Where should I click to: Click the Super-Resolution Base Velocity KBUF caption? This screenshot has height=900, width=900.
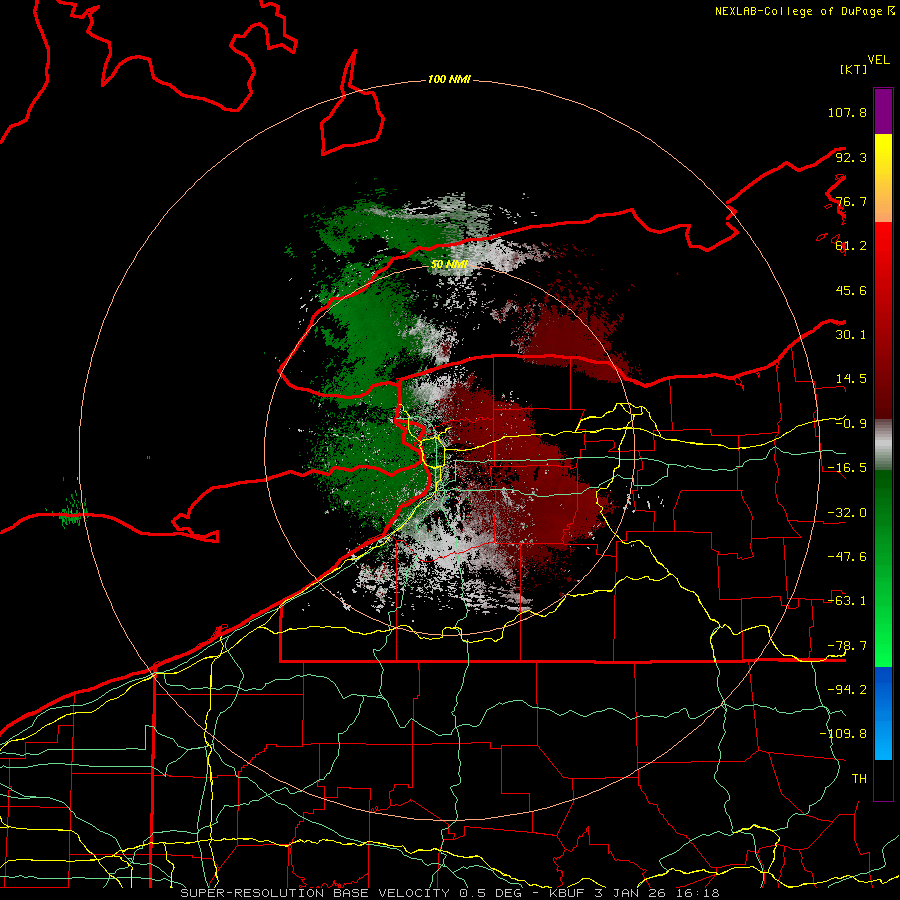(x=449, y=893)
